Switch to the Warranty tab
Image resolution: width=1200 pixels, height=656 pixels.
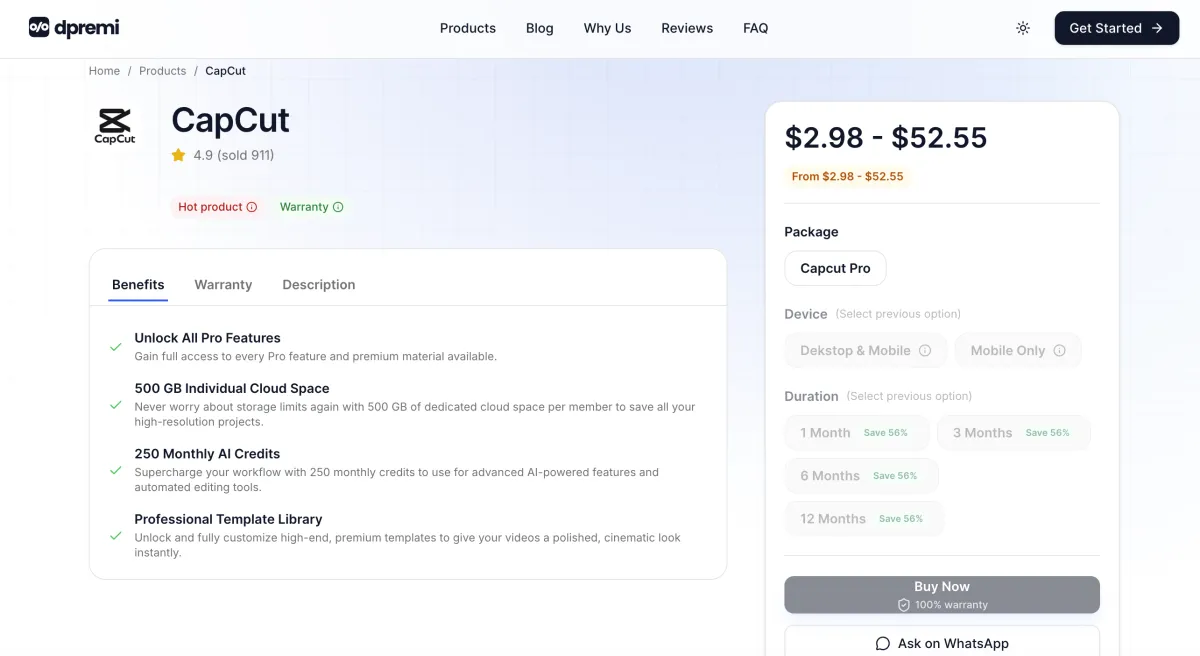pyautogui.click(x=223, y=284)
